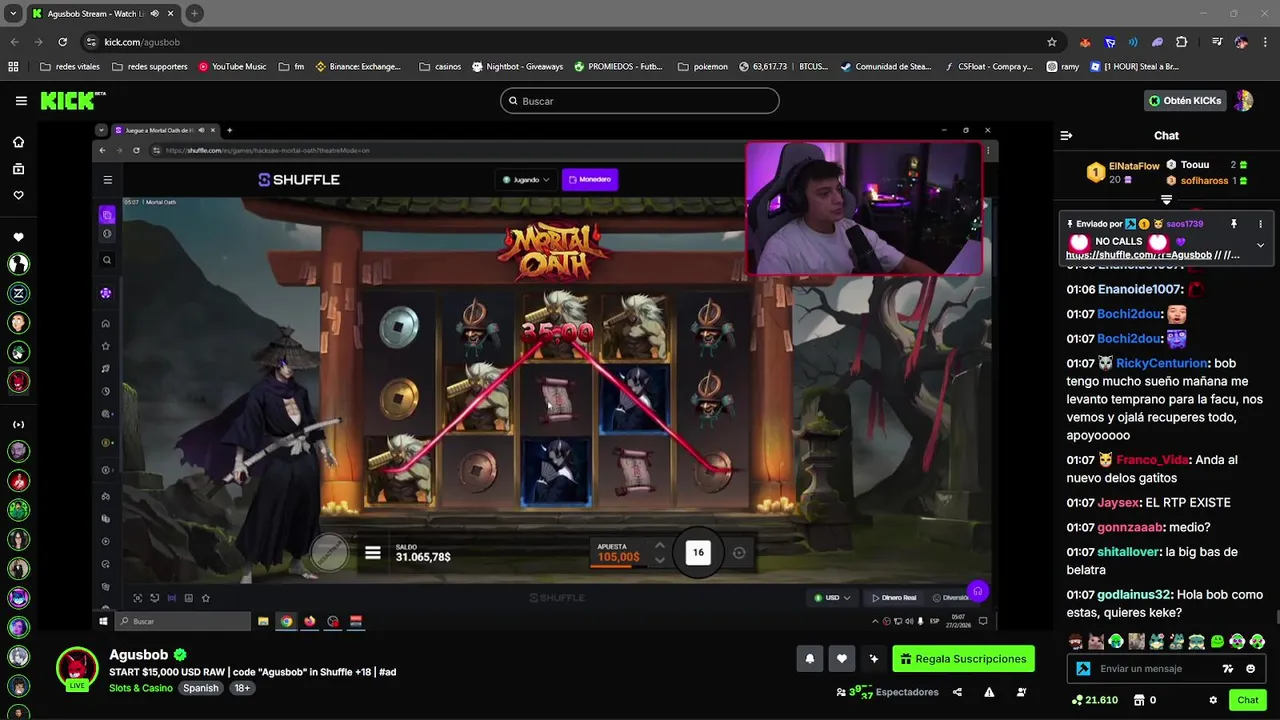Open YouTube Music bookmark

tap(233, 67)
